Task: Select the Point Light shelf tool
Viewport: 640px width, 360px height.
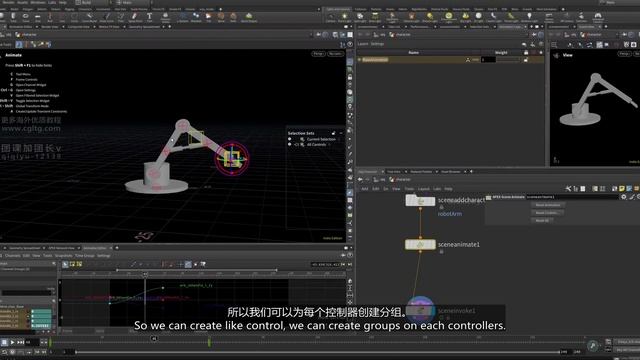Action: point(344,17)
